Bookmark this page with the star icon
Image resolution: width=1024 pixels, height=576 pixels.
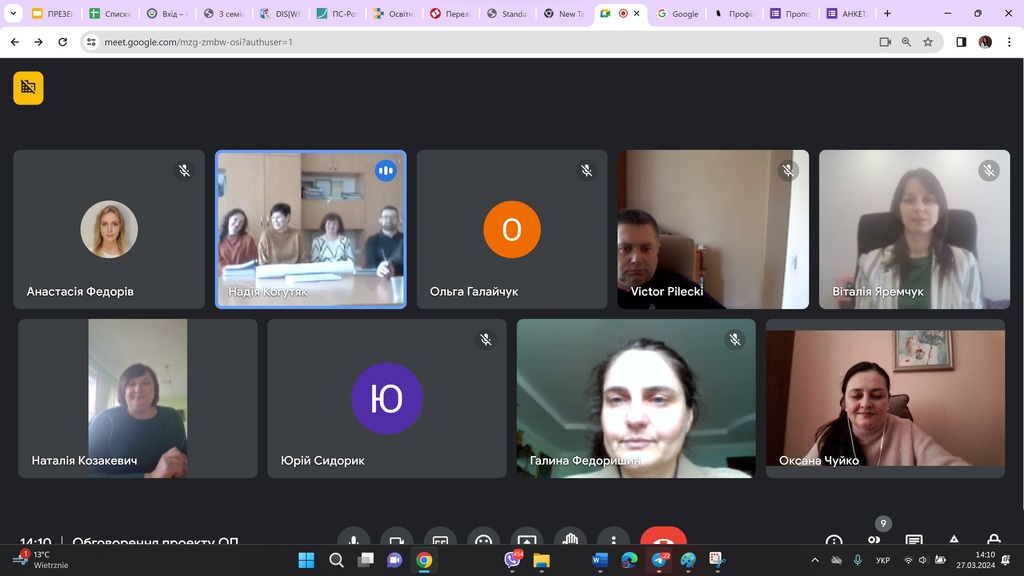coord(928,42)
